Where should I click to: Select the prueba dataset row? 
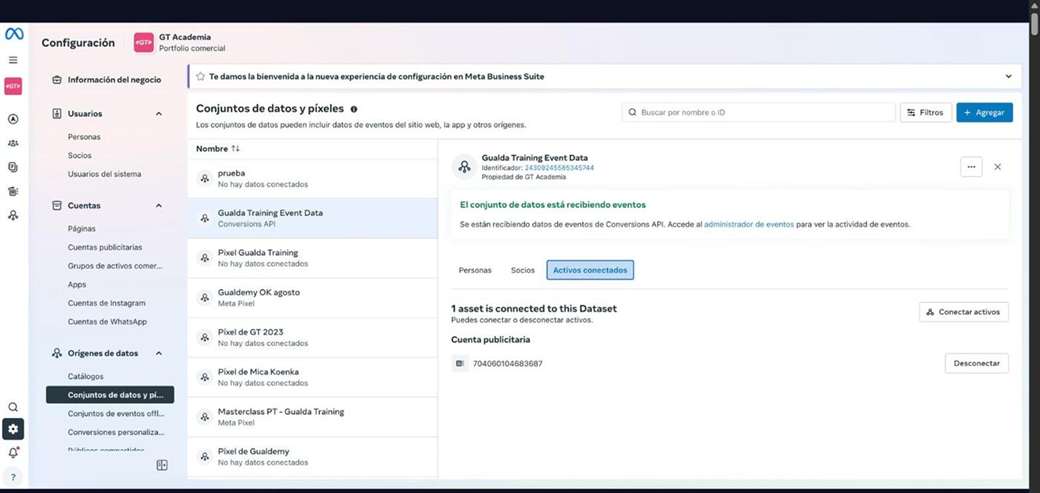tap(312, 178)
